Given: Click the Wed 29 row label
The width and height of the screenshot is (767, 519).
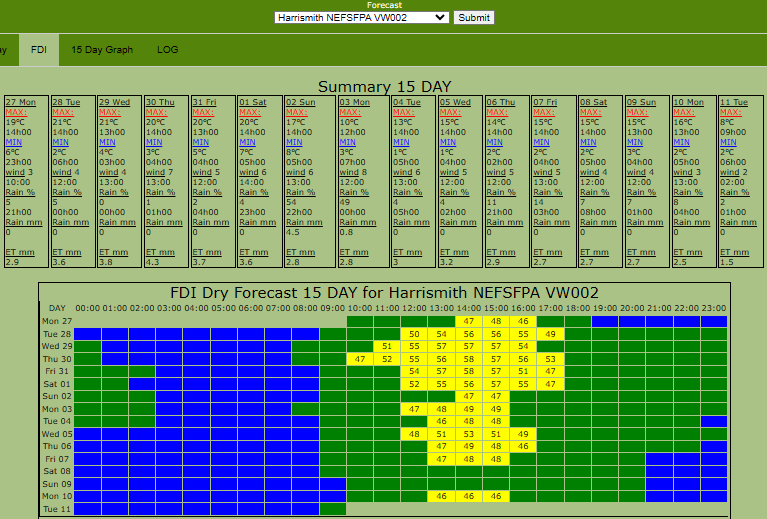Looking at the screenshot, I should coord(57,346).
